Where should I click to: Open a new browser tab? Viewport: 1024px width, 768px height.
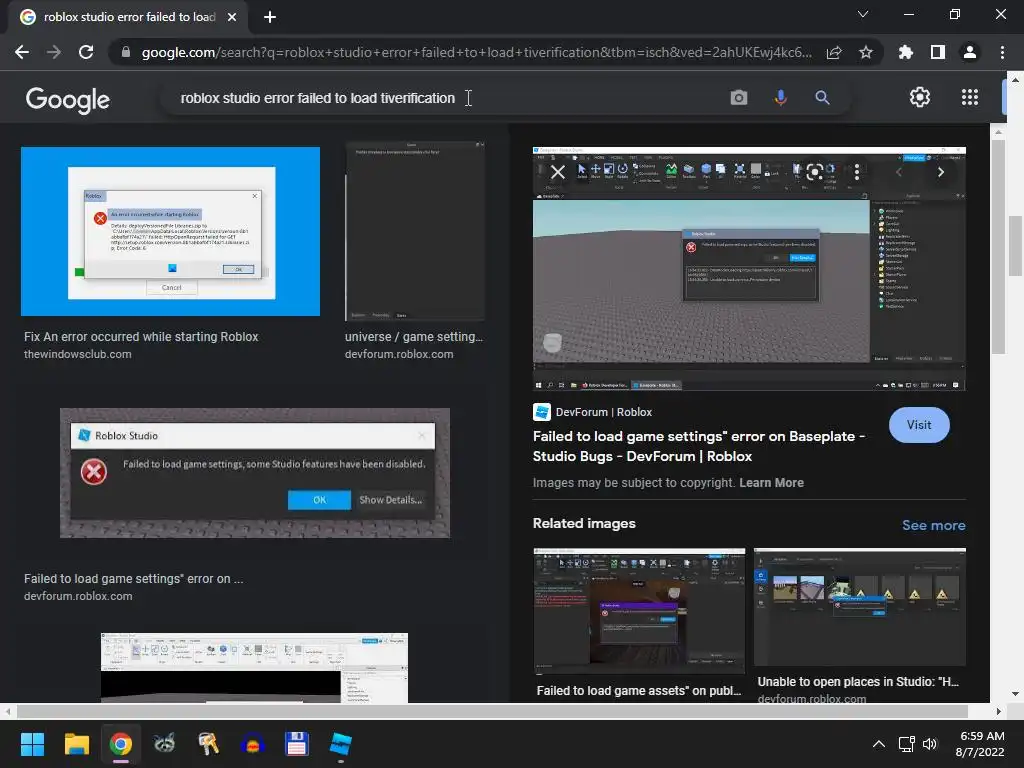(x=270, y=17)
